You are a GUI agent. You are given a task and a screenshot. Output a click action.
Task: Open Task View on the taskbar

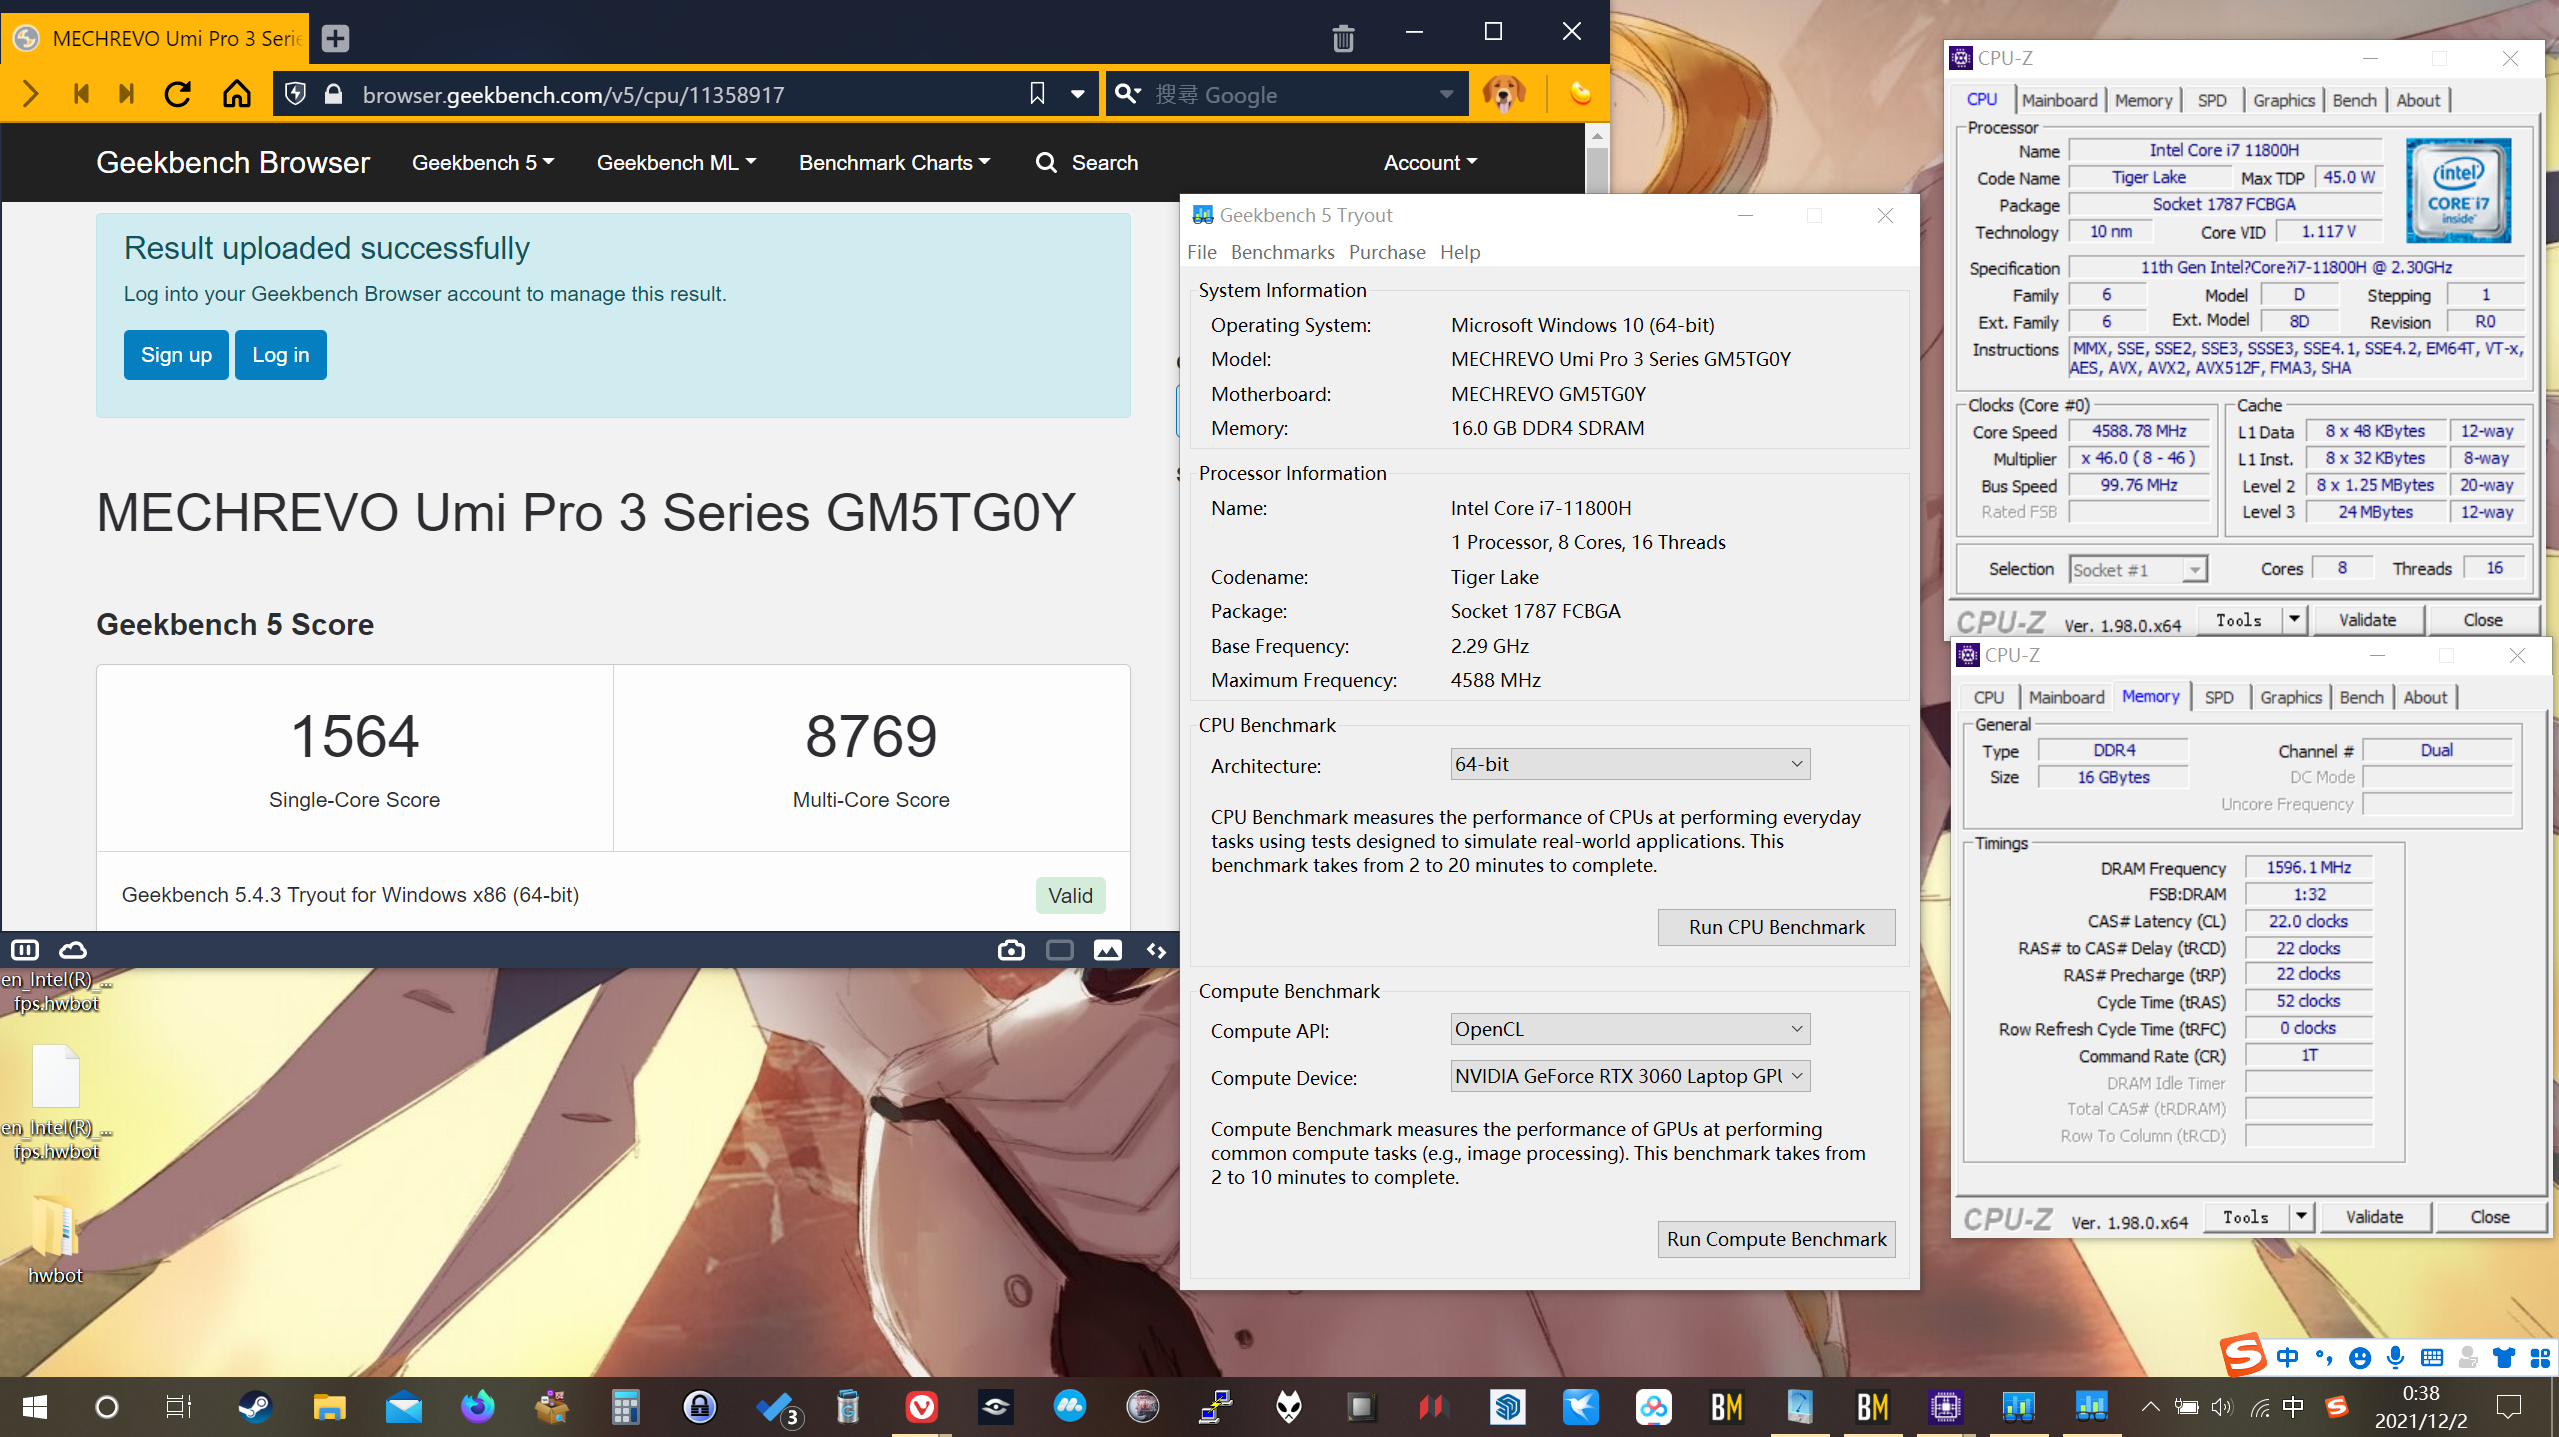pyautogui.click(x=178, y=1407)
